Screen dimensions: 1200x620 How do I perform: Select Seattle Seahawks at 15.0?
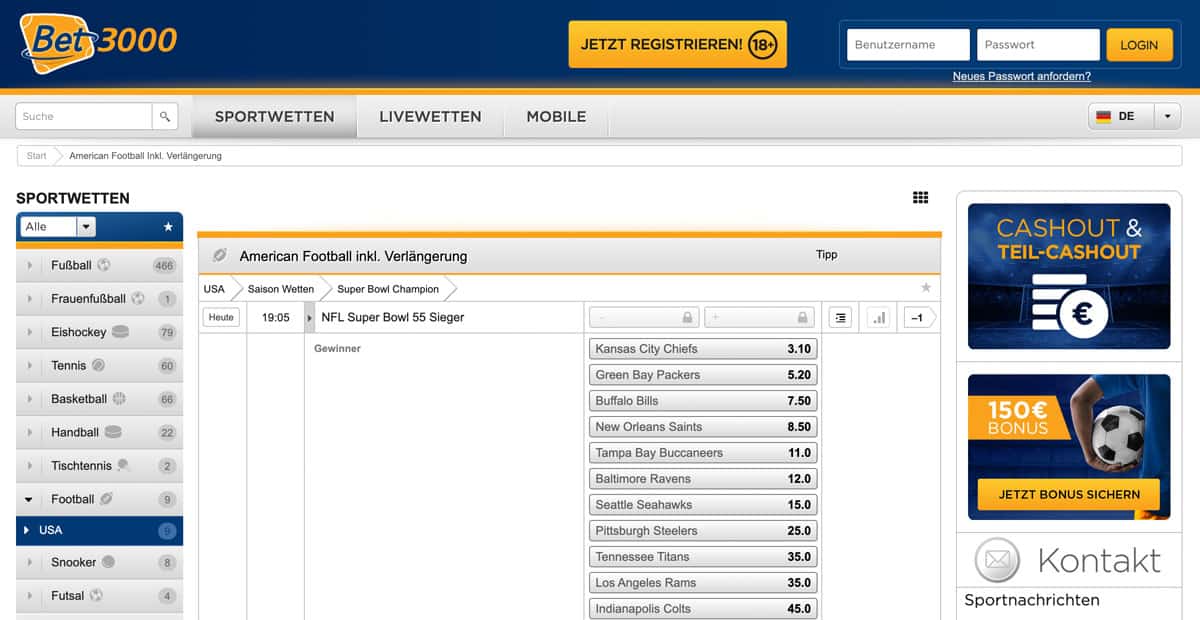[702, 505]
